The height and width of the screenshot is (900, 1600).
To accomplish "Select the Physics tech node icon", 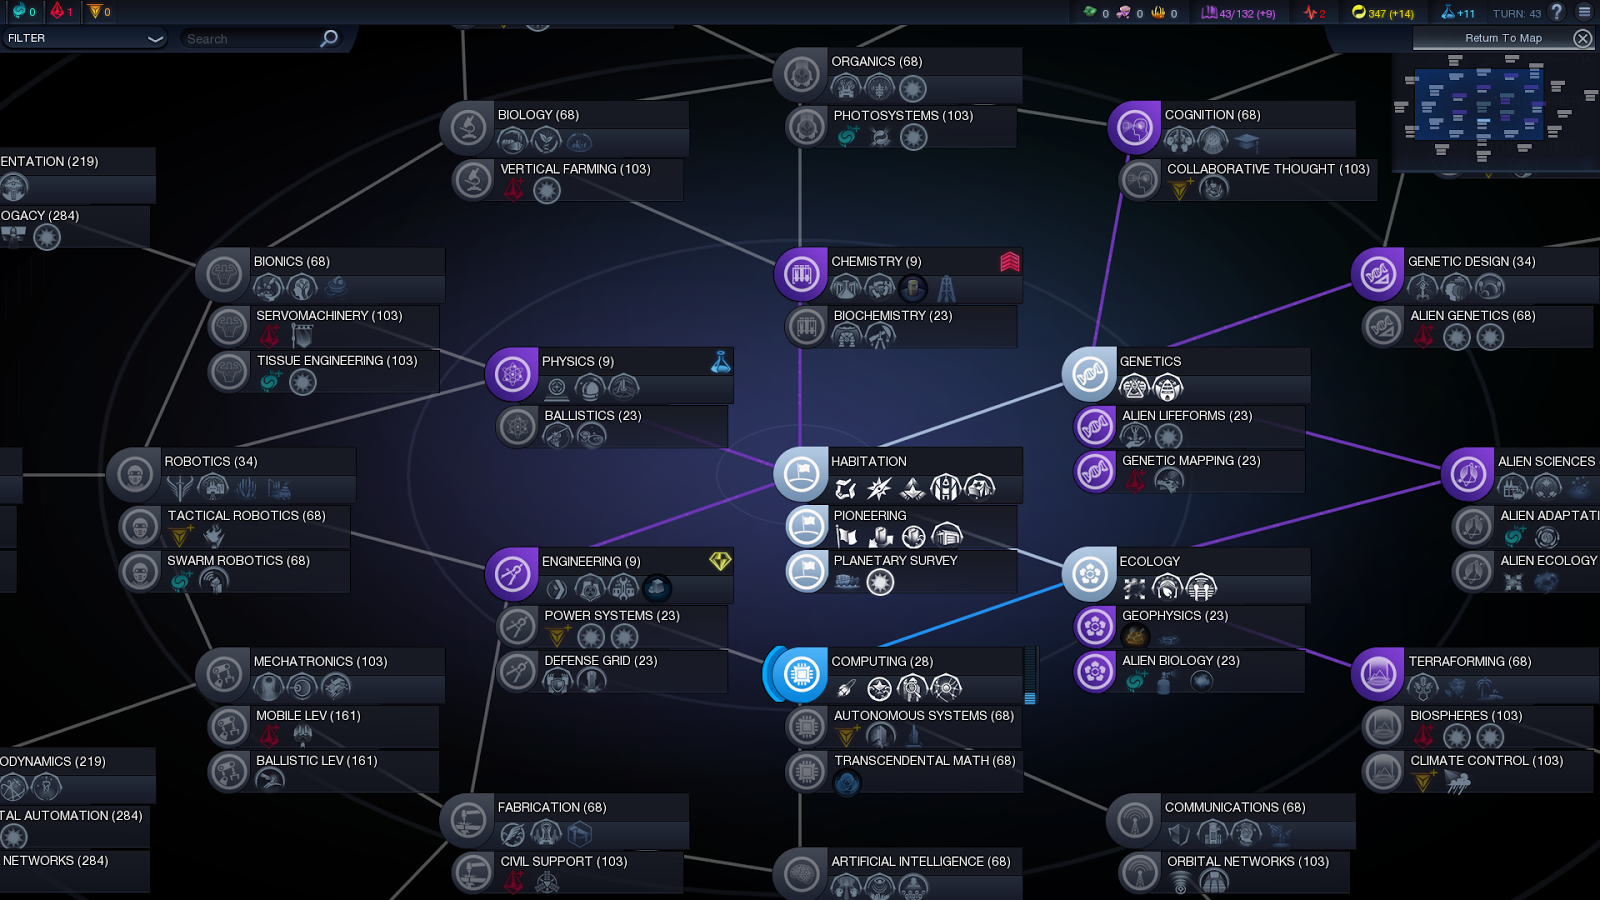I will (512, 374).
